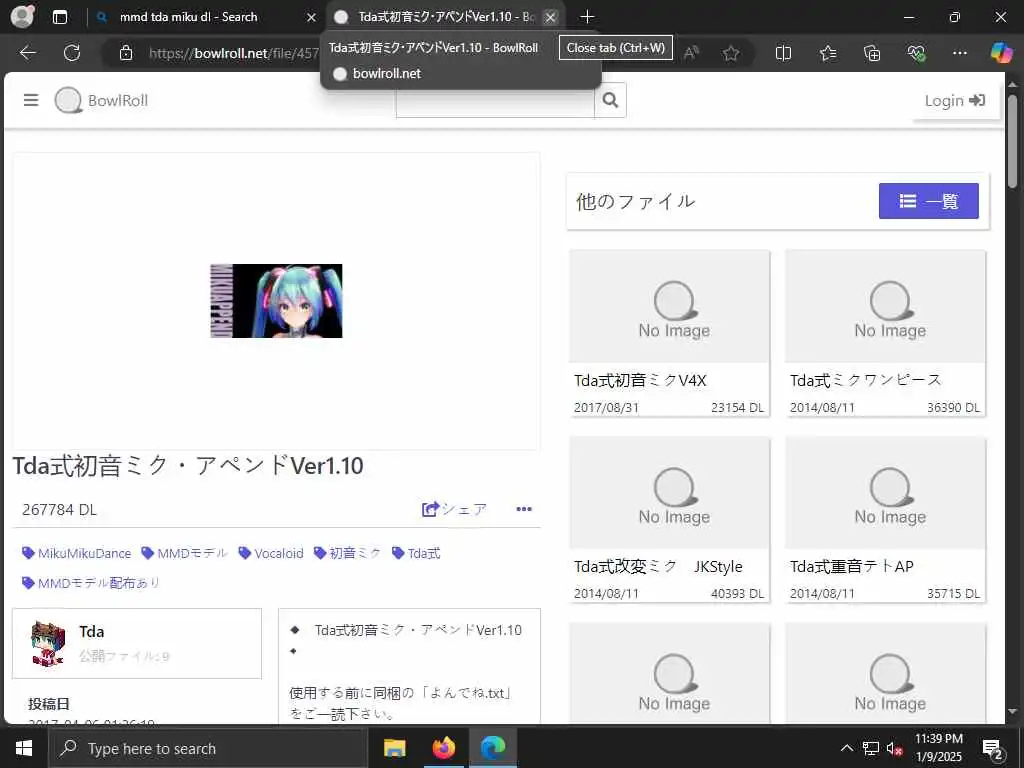This screenshot has height=768, width=1024.
Task: Open Browser essentials heart icon
Action: click(916, 53)
